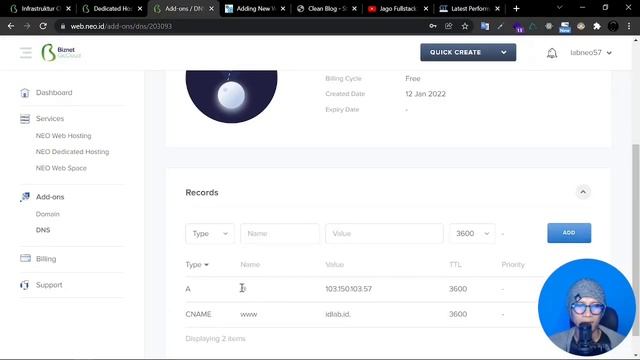
Task: Click the translate extension icon
Action: click(485, 26)
